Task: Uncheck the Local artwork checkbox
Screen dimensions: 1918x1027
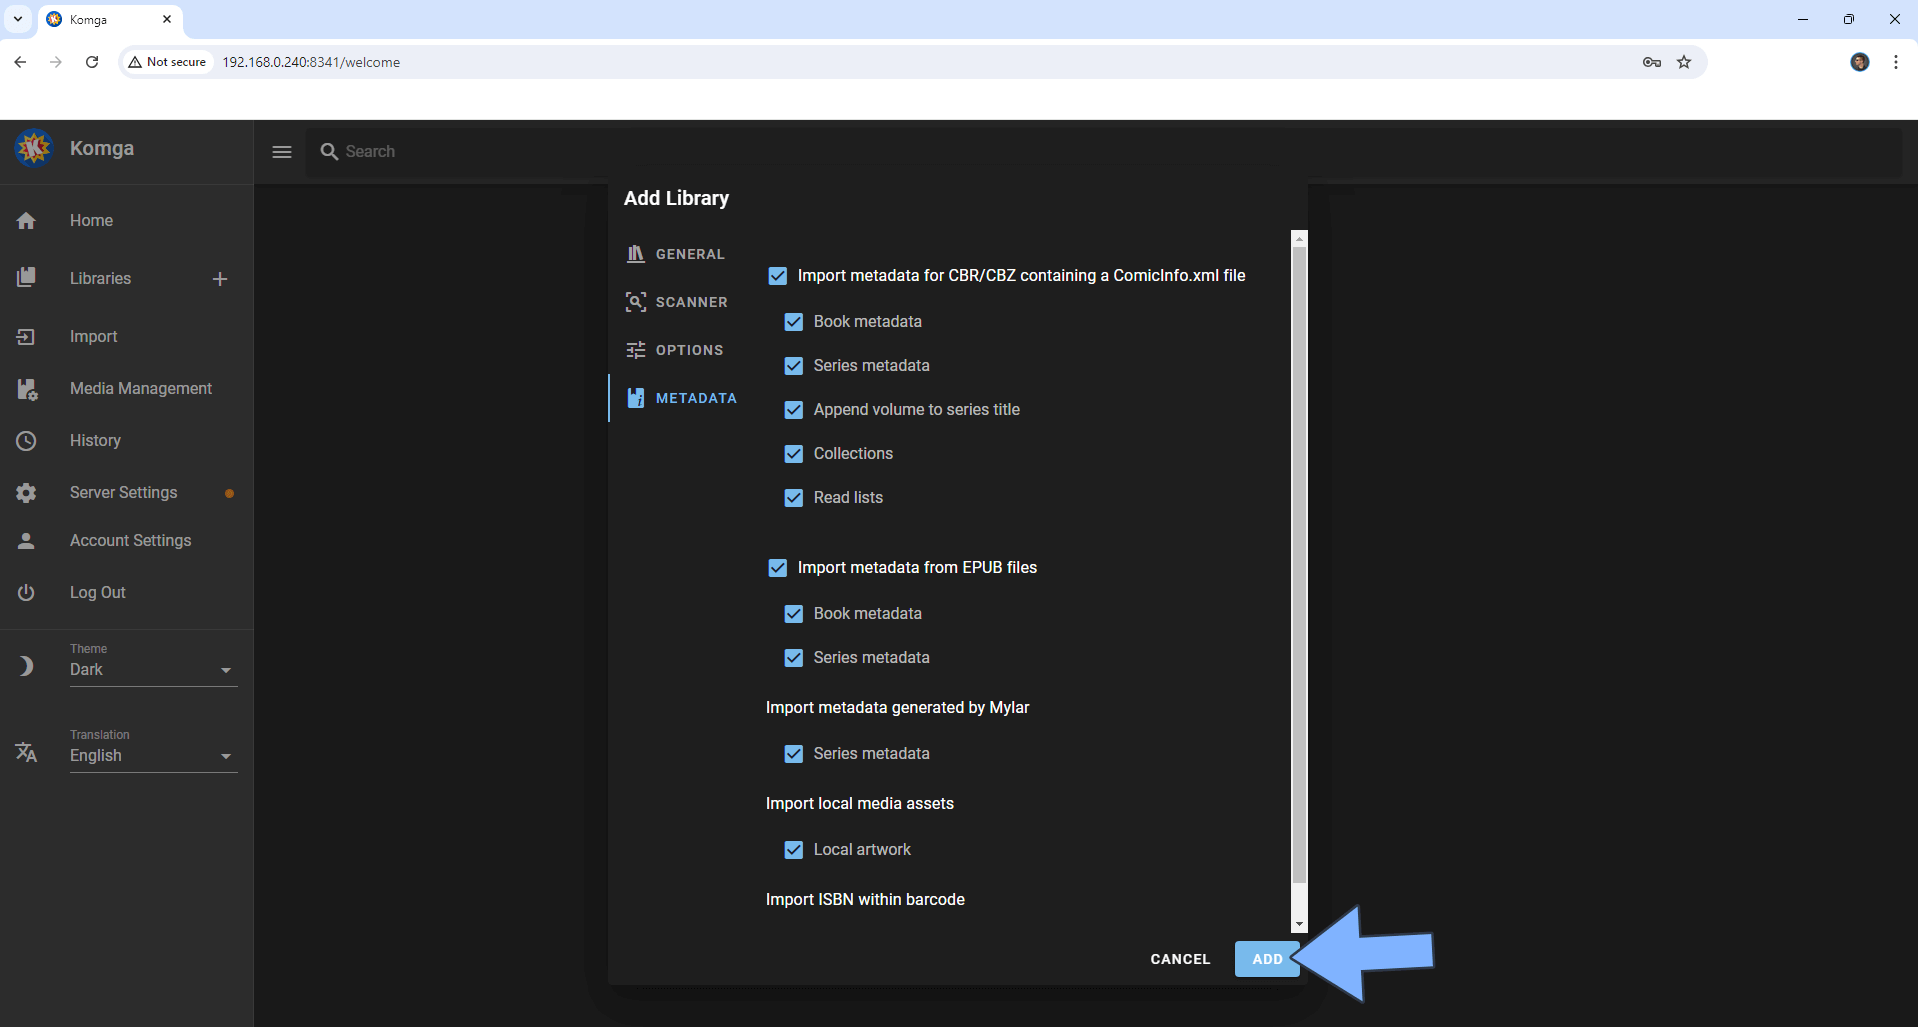Action: coord(793,850)
